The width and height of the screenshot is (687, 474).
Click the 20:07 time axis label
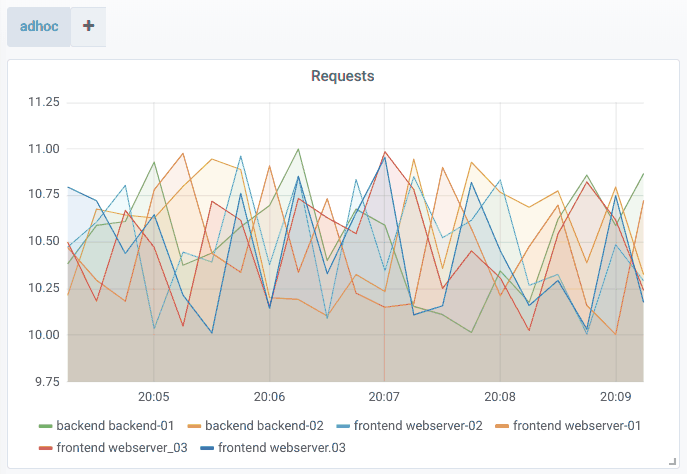tap(384, 396)
